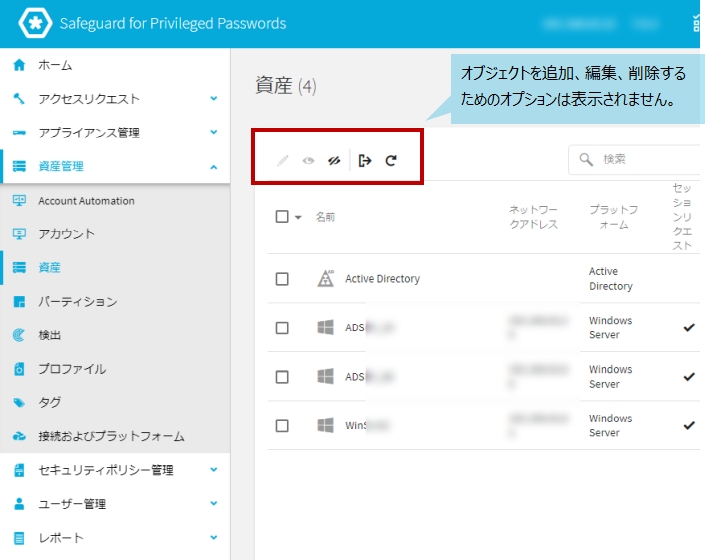Expand the ユーザー管理 chevron
705x560 pixels.
click(x=214, y=503)
